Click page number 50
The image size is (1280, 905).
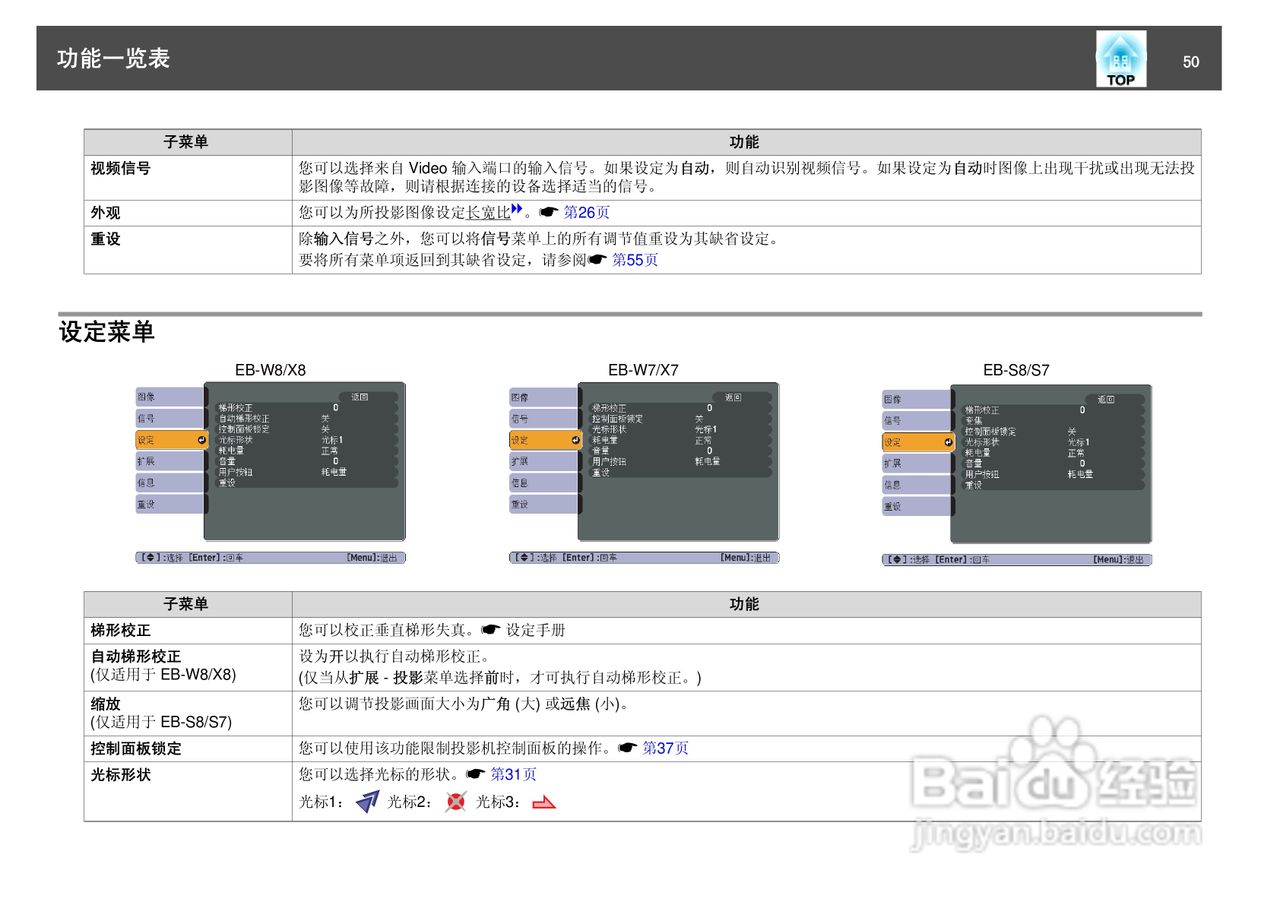[1191, 62]
